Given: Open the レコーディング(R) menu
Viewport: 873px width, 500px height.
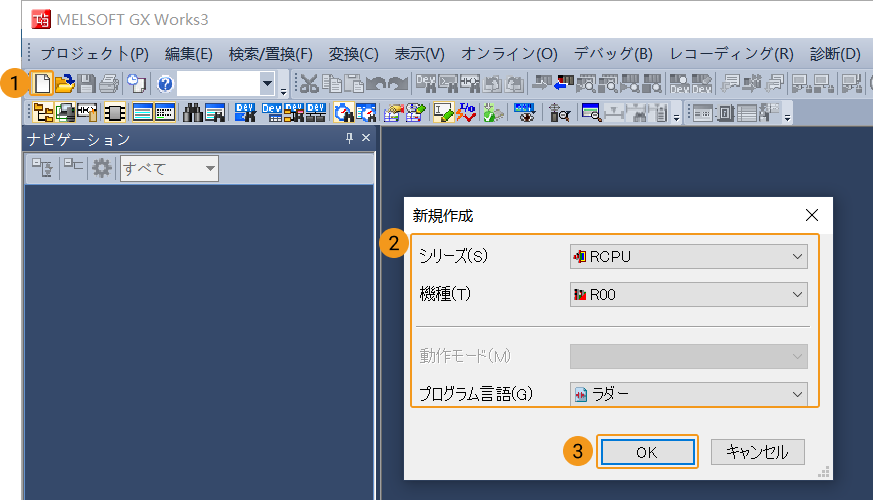Looking at the screenshot, I should (x=732, y=54).
